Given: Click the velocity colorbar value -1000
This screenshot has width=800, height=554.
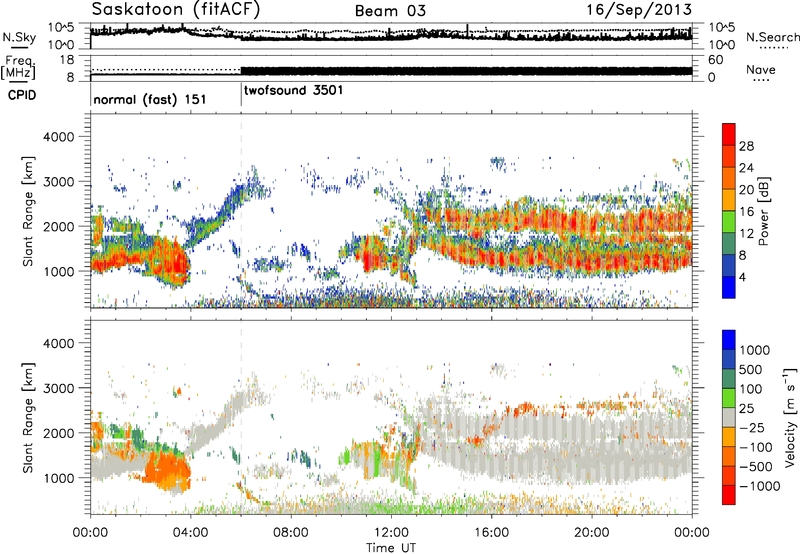Looking at the screenshot, I should (760, 486).
